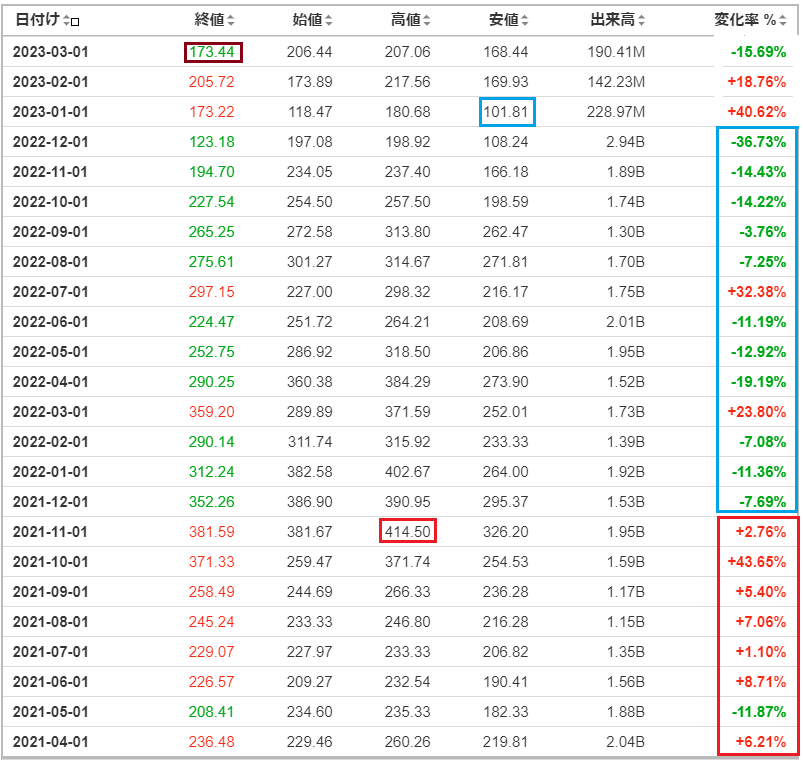803x760 pixels.
Task: Select the closing price 173.44
Action: (212, 52)
